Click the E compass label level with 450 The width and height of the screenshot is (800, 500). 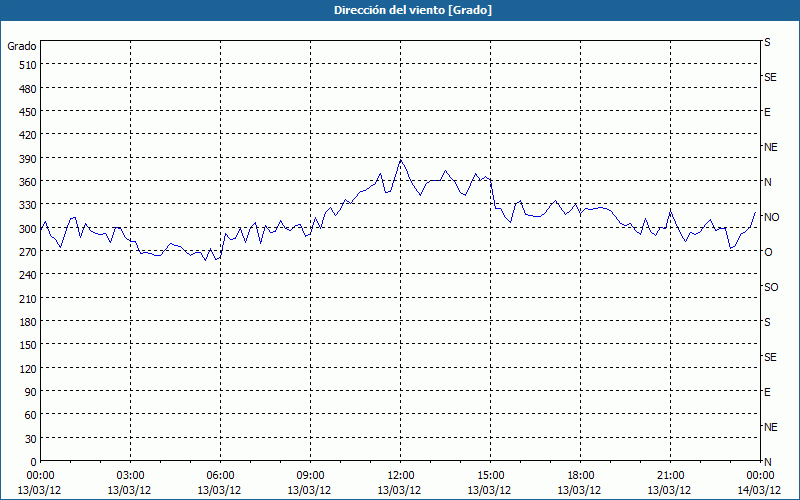[767, 112]
